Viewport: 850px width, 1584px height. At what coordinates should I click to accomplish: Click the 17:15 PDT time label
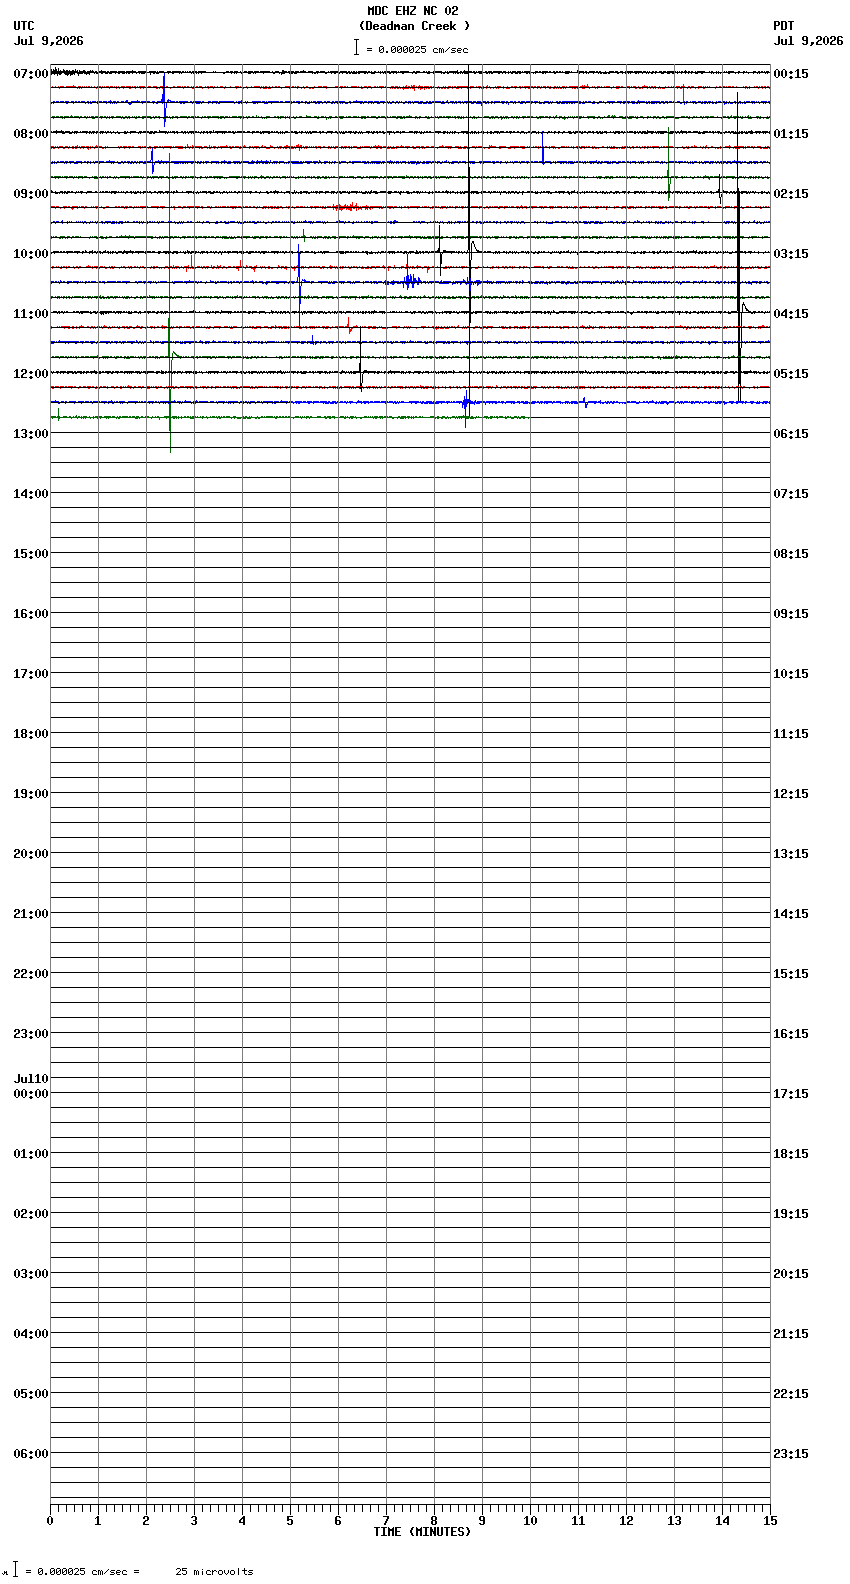(791, 1094)
